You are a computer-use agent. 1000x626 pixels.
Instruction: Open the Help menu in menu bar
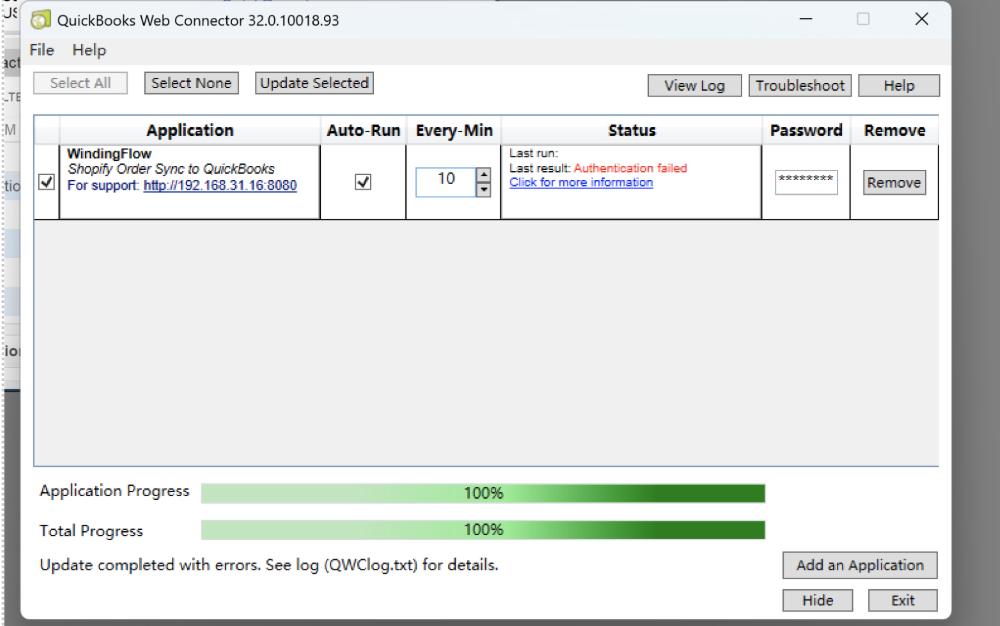pos(89,50)
